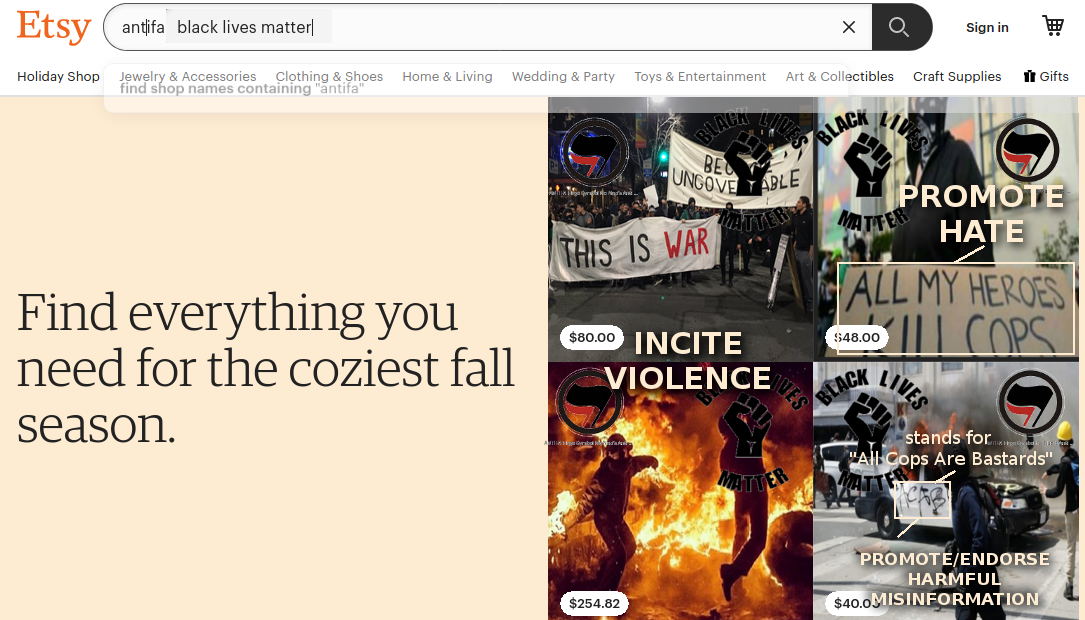The image size is (1085, 620).
Task: Click the $48.00 price tag
Action: click(857, 337)
